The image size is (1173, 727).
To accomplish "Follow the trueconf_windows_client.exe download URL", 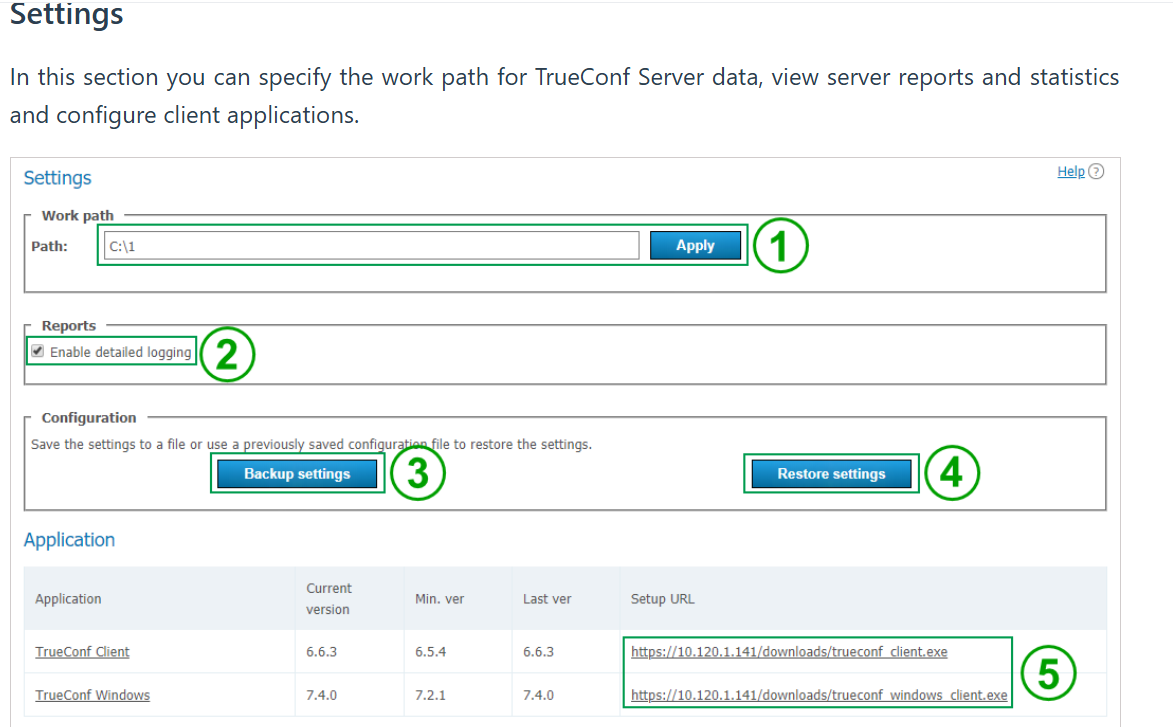I will 819,695.
